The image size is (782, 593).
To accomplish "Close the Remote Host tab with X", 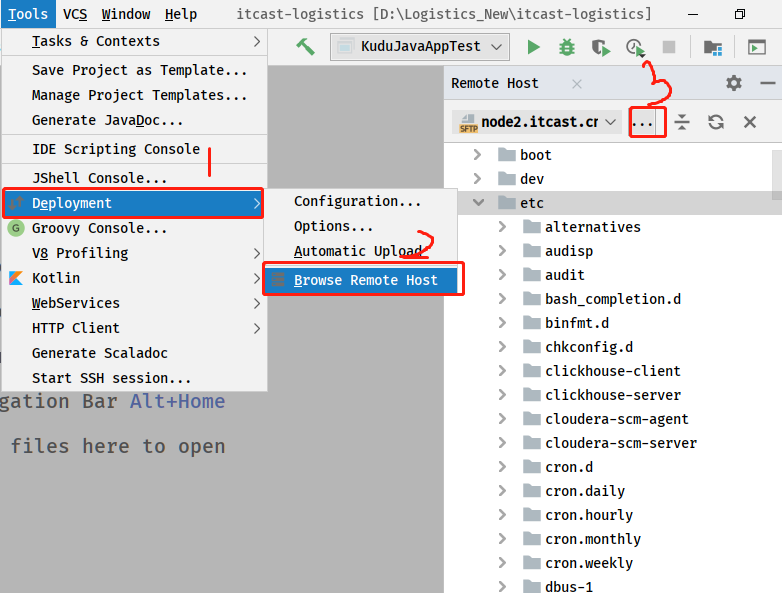I will point(577,84).
